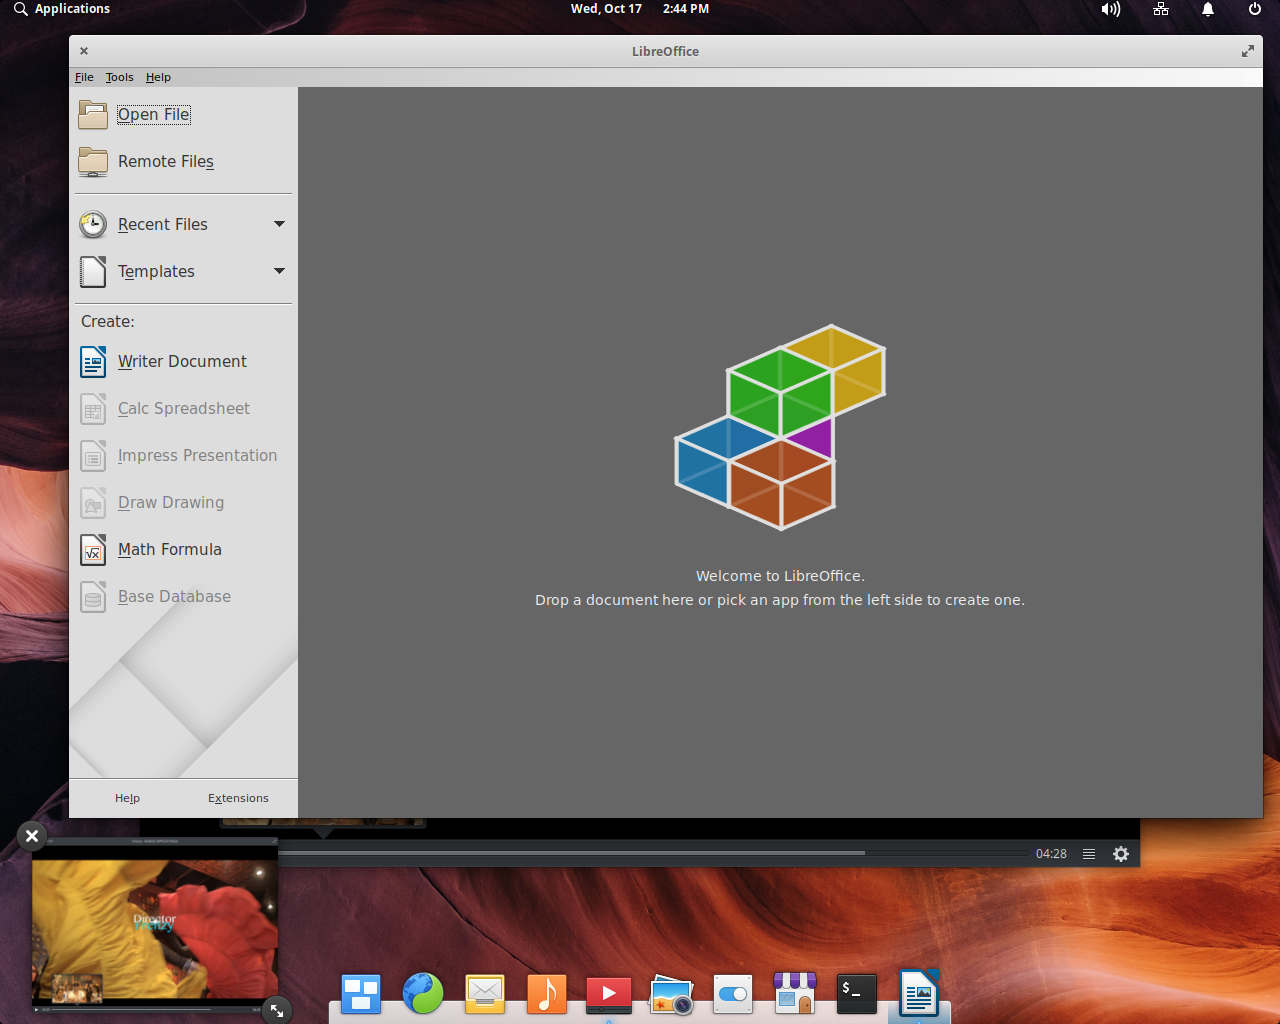Open the Tools menu
This screenshot has width=1280, height=1024.
pyautogui.click(x=120, y=77)
